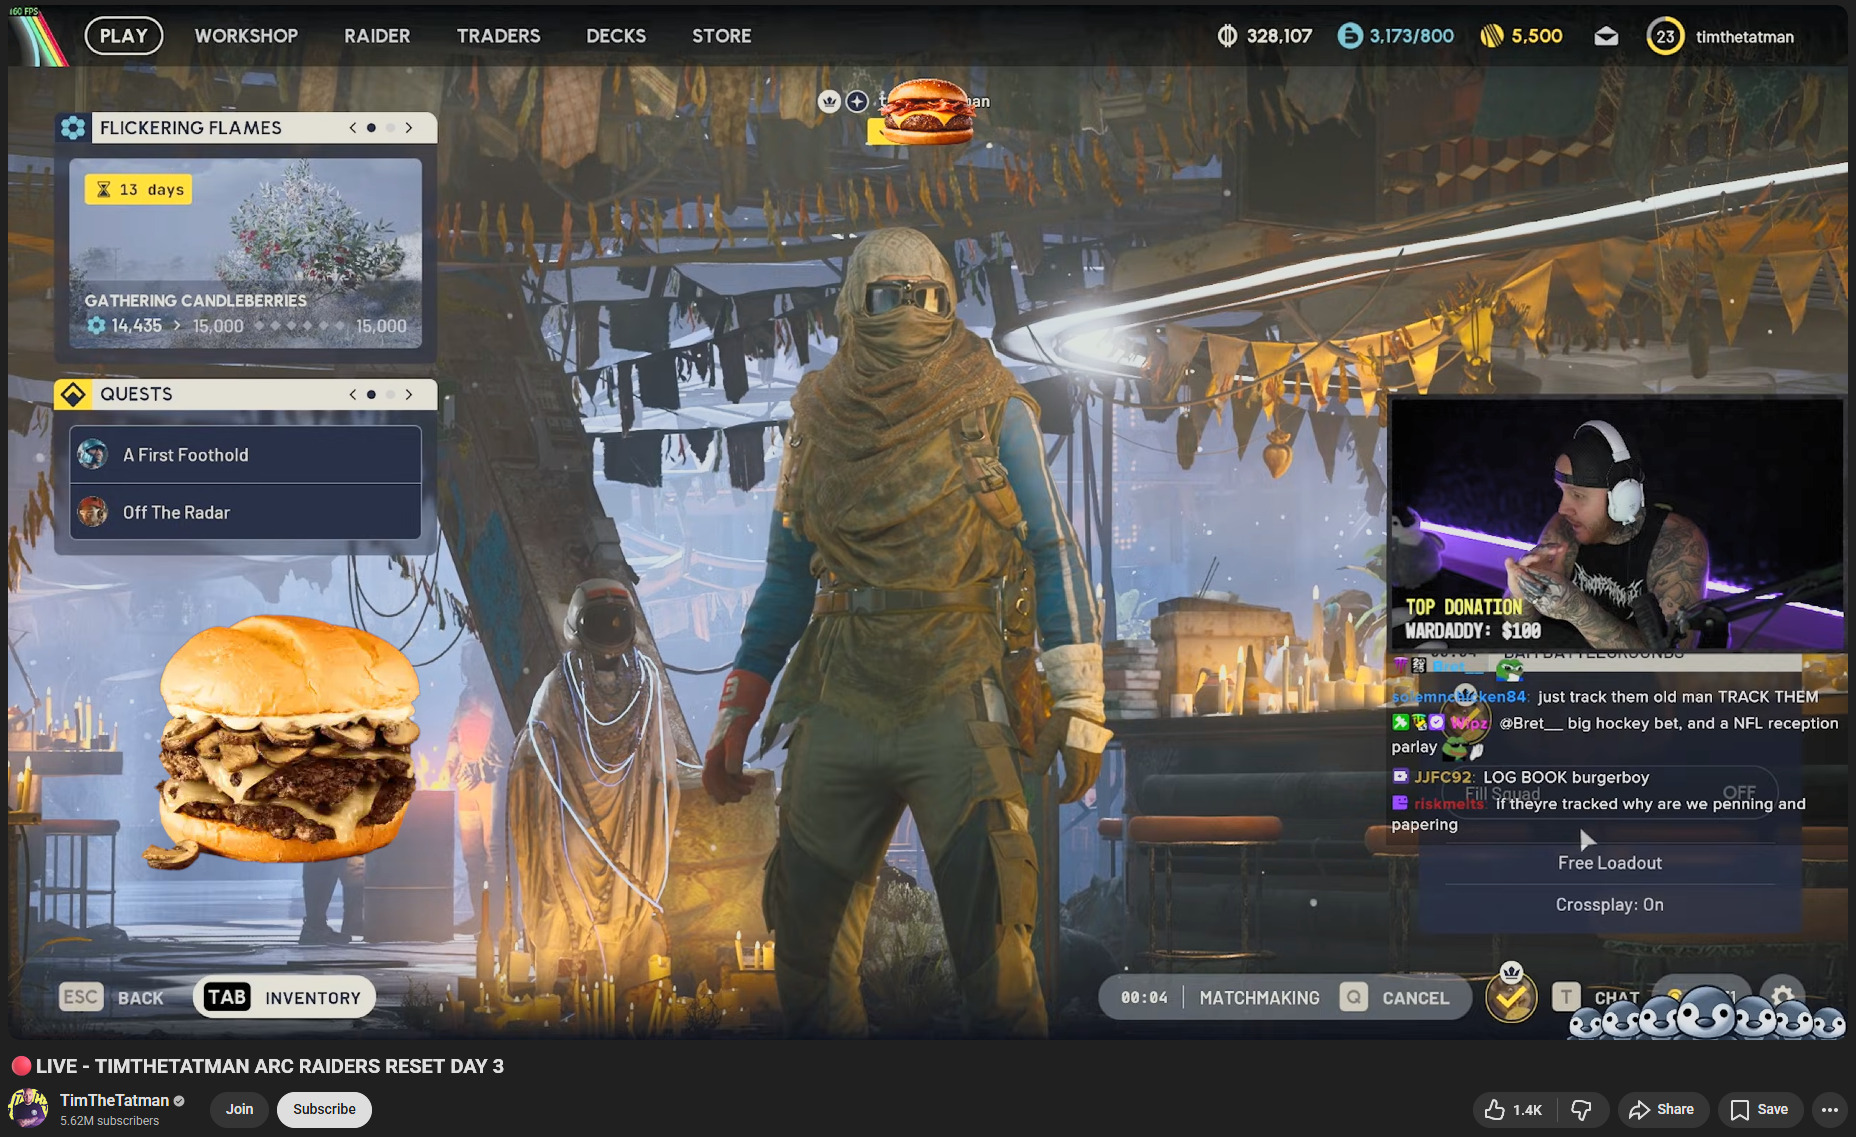Click the JJFC92 chat username

coord(1443,777)
